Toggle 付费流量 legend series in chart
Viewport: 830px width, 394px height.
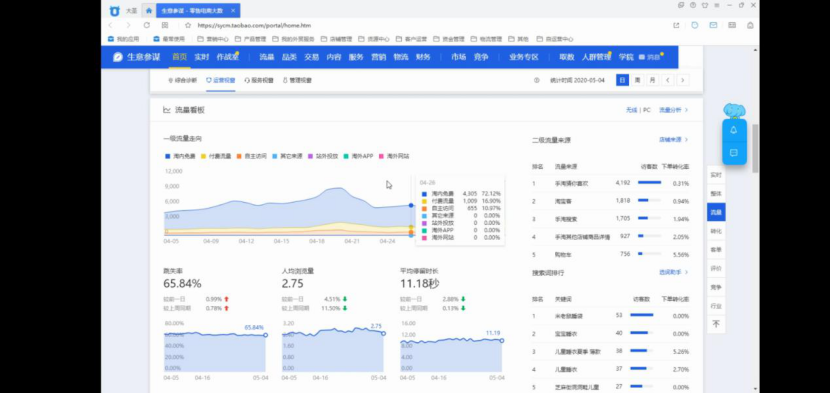tap(216, 156)
